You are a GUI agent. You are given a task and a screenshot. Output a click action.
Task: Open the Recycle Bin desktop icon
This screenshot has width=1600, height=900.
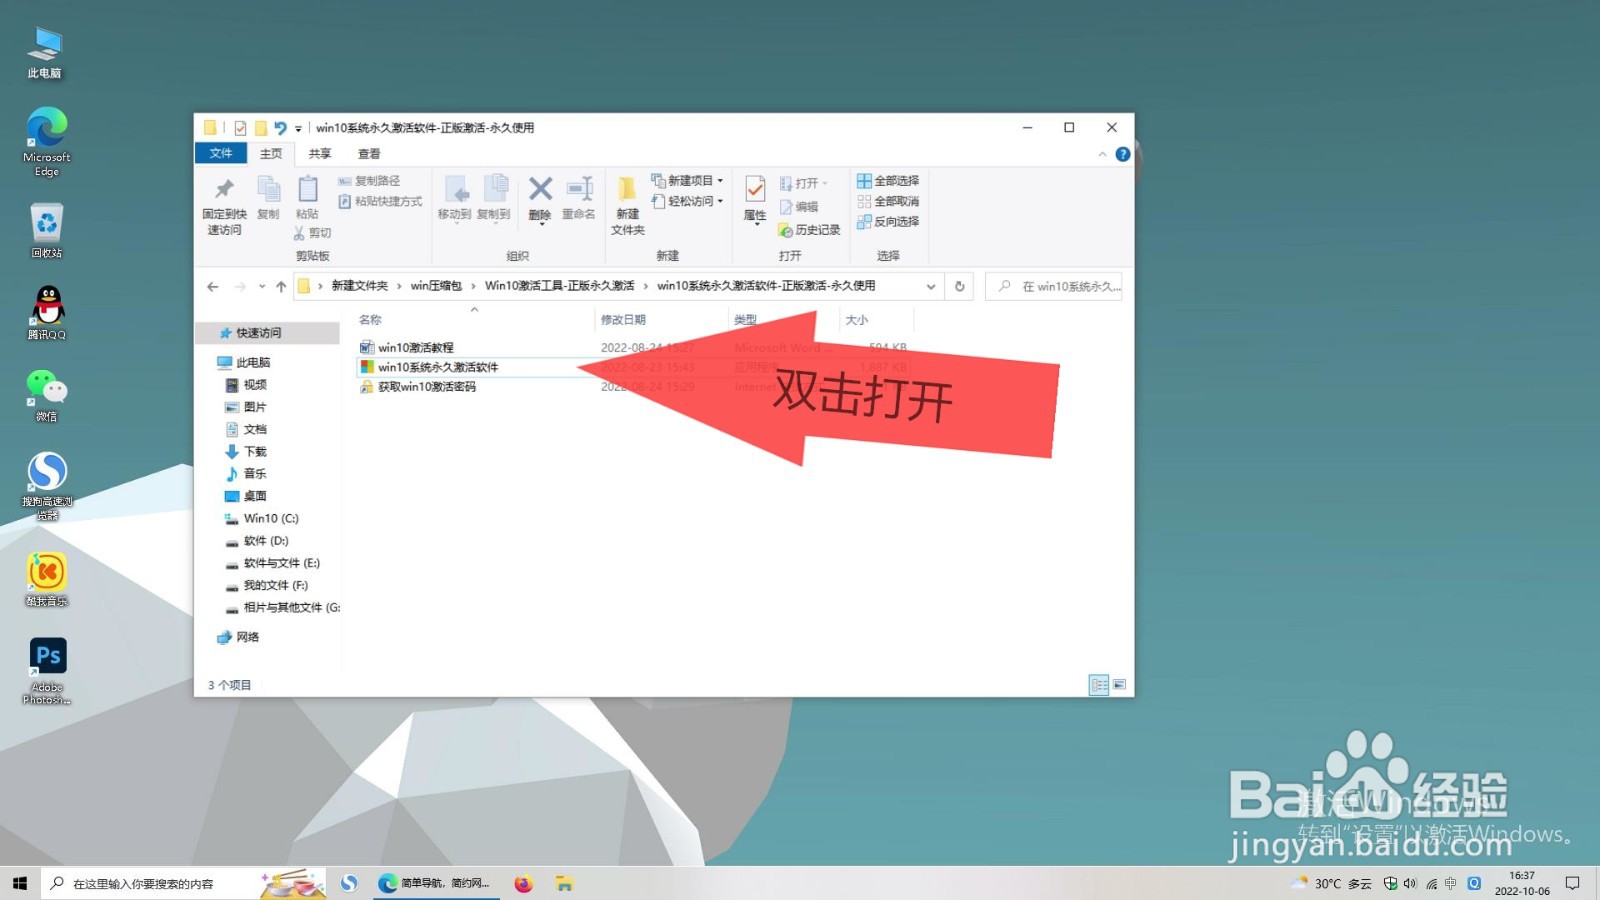point(46,231)
